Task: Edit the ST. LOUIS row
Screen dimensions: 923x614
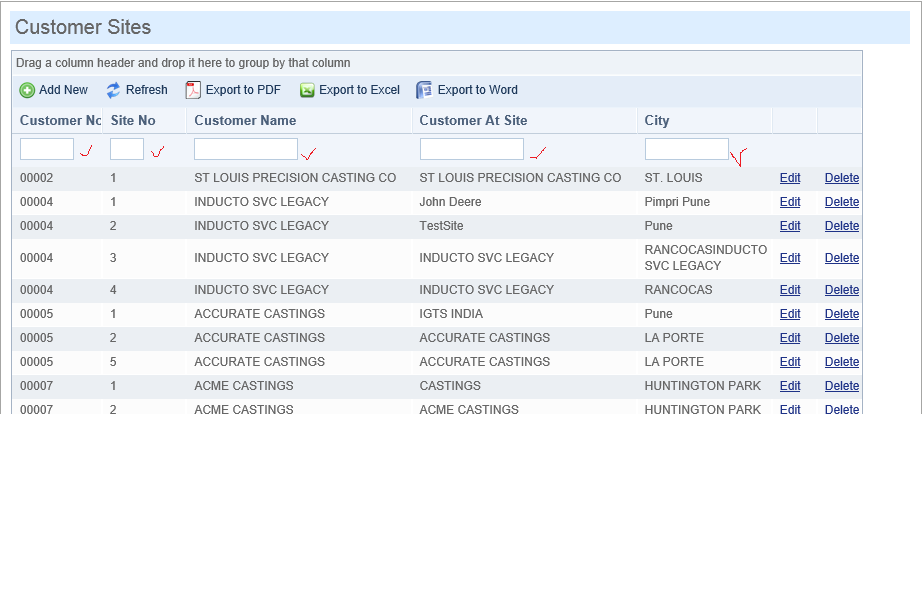Action: tap(790, 178)
